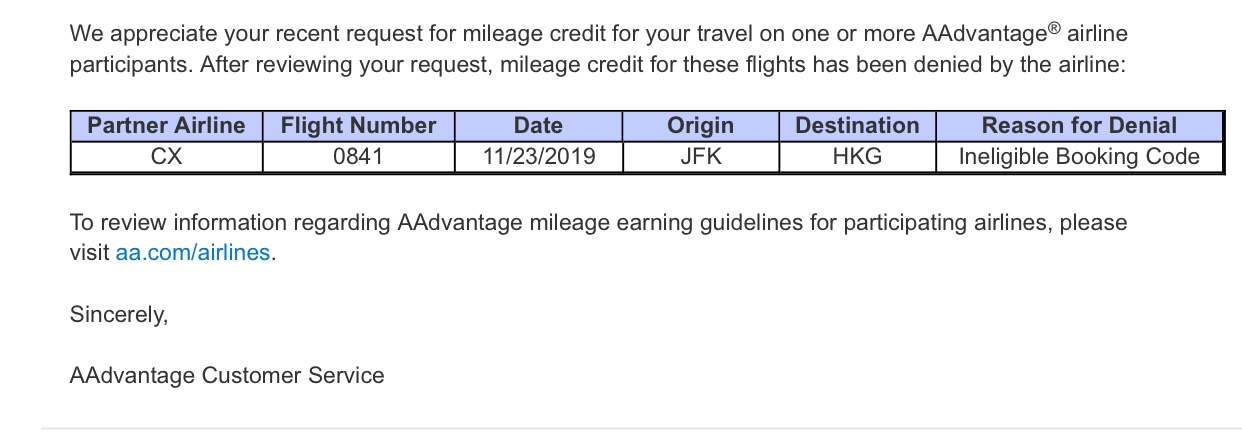Click the AAdvantage Customer Service signature
Screen dimensions: 1242x432
(x=227, y=376)
